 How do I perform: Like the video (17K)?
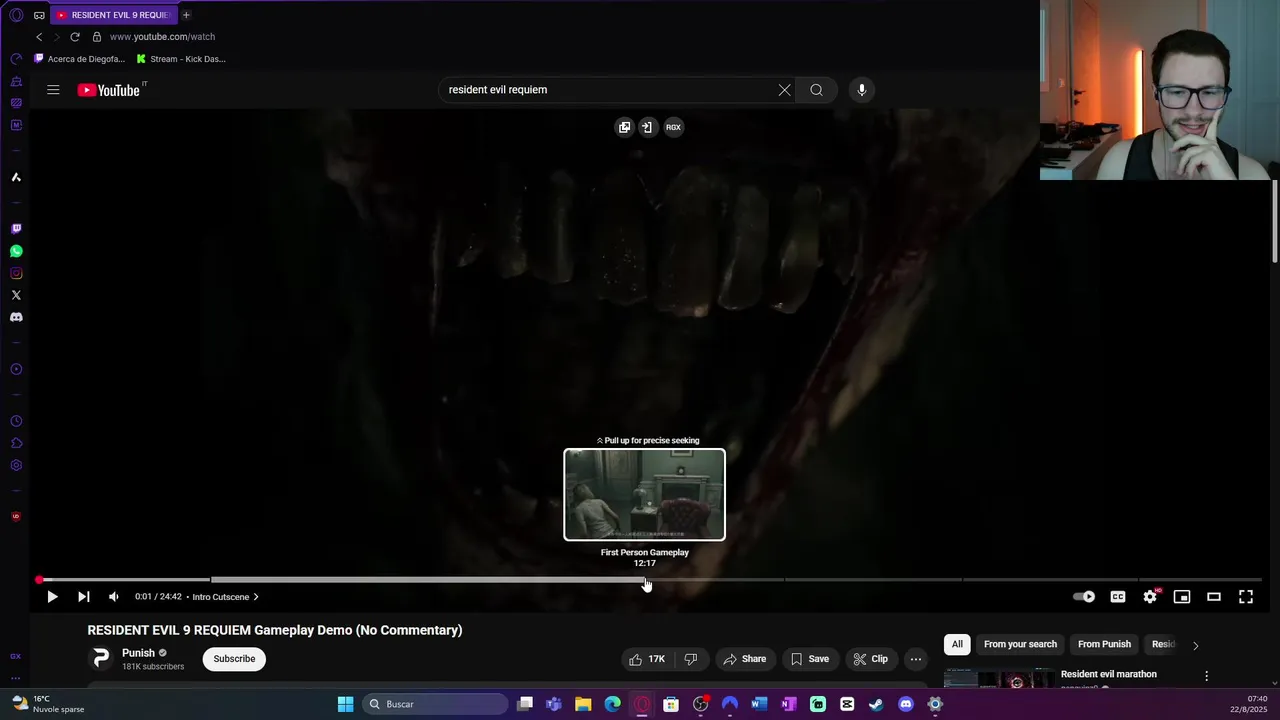click(647, 659)
